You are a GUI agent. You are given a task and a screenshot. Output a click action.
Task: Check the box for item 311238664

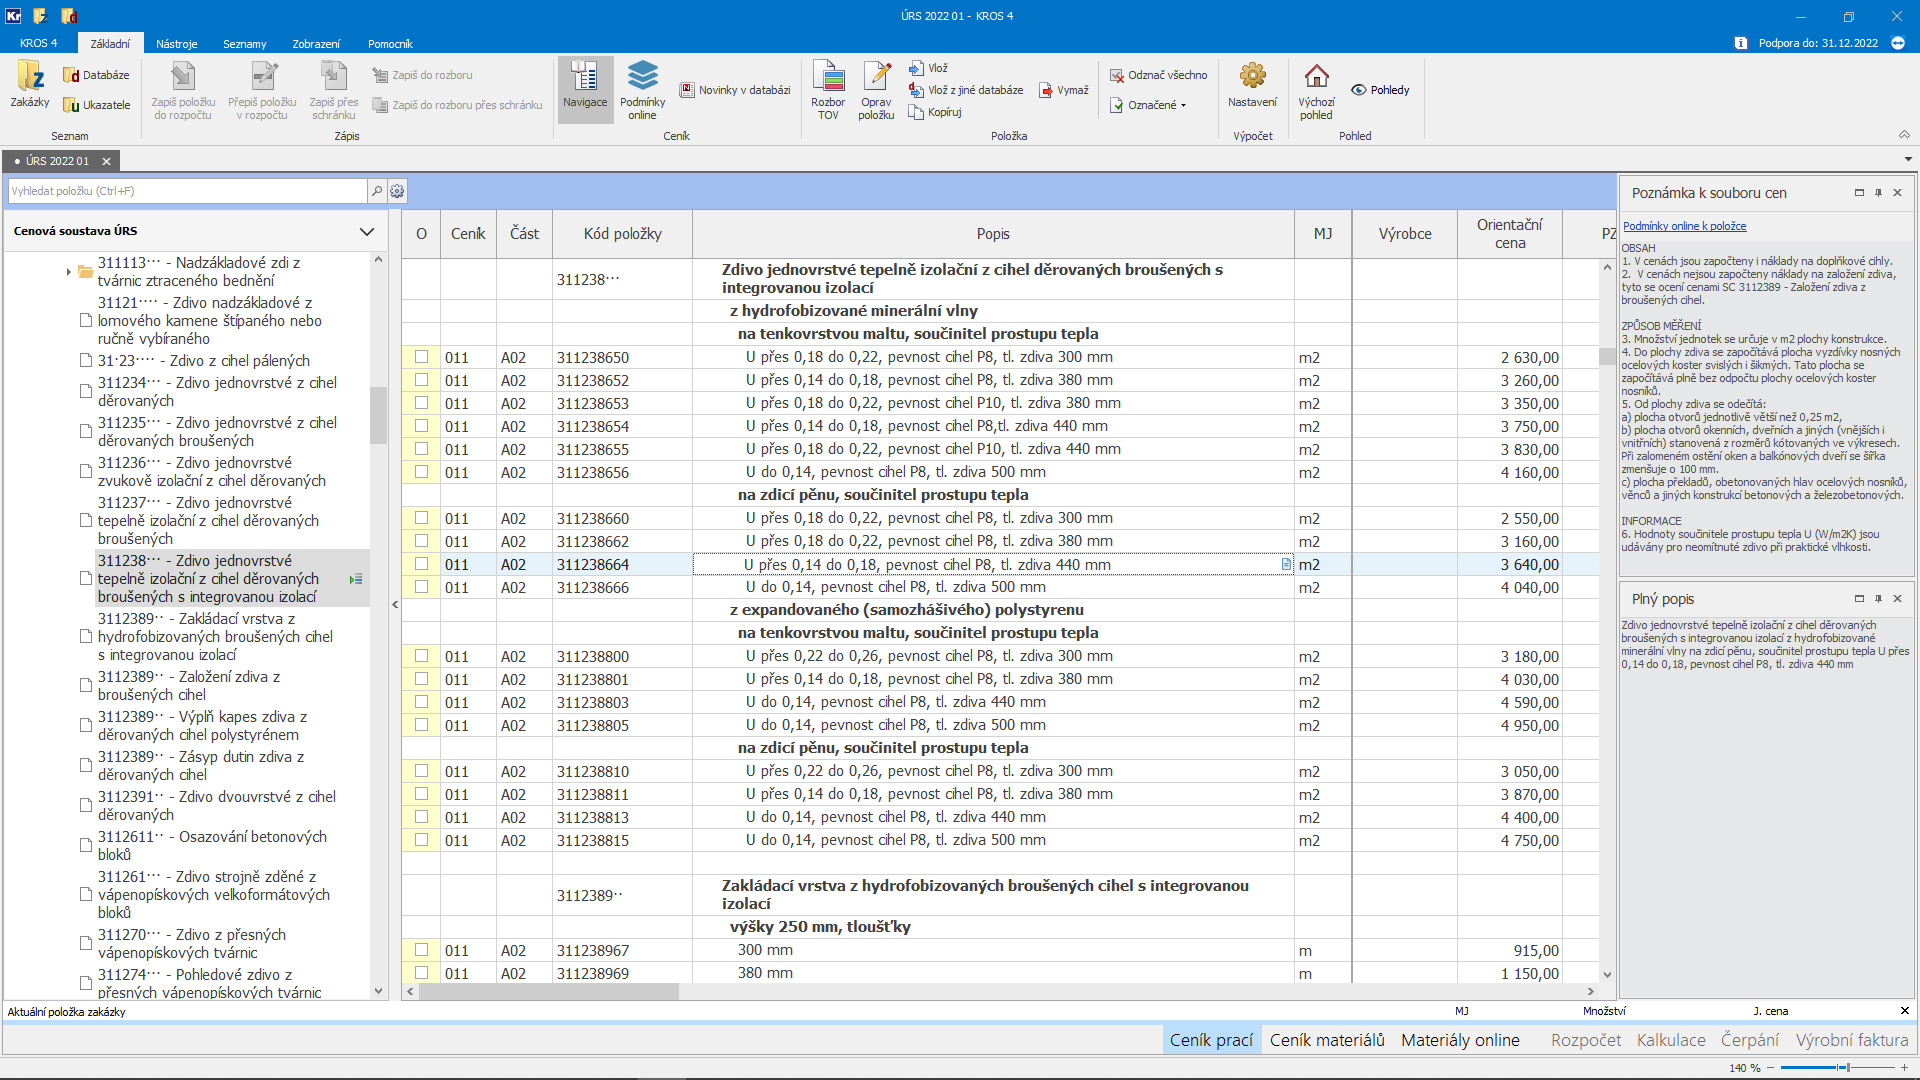(x=421, y=564)
